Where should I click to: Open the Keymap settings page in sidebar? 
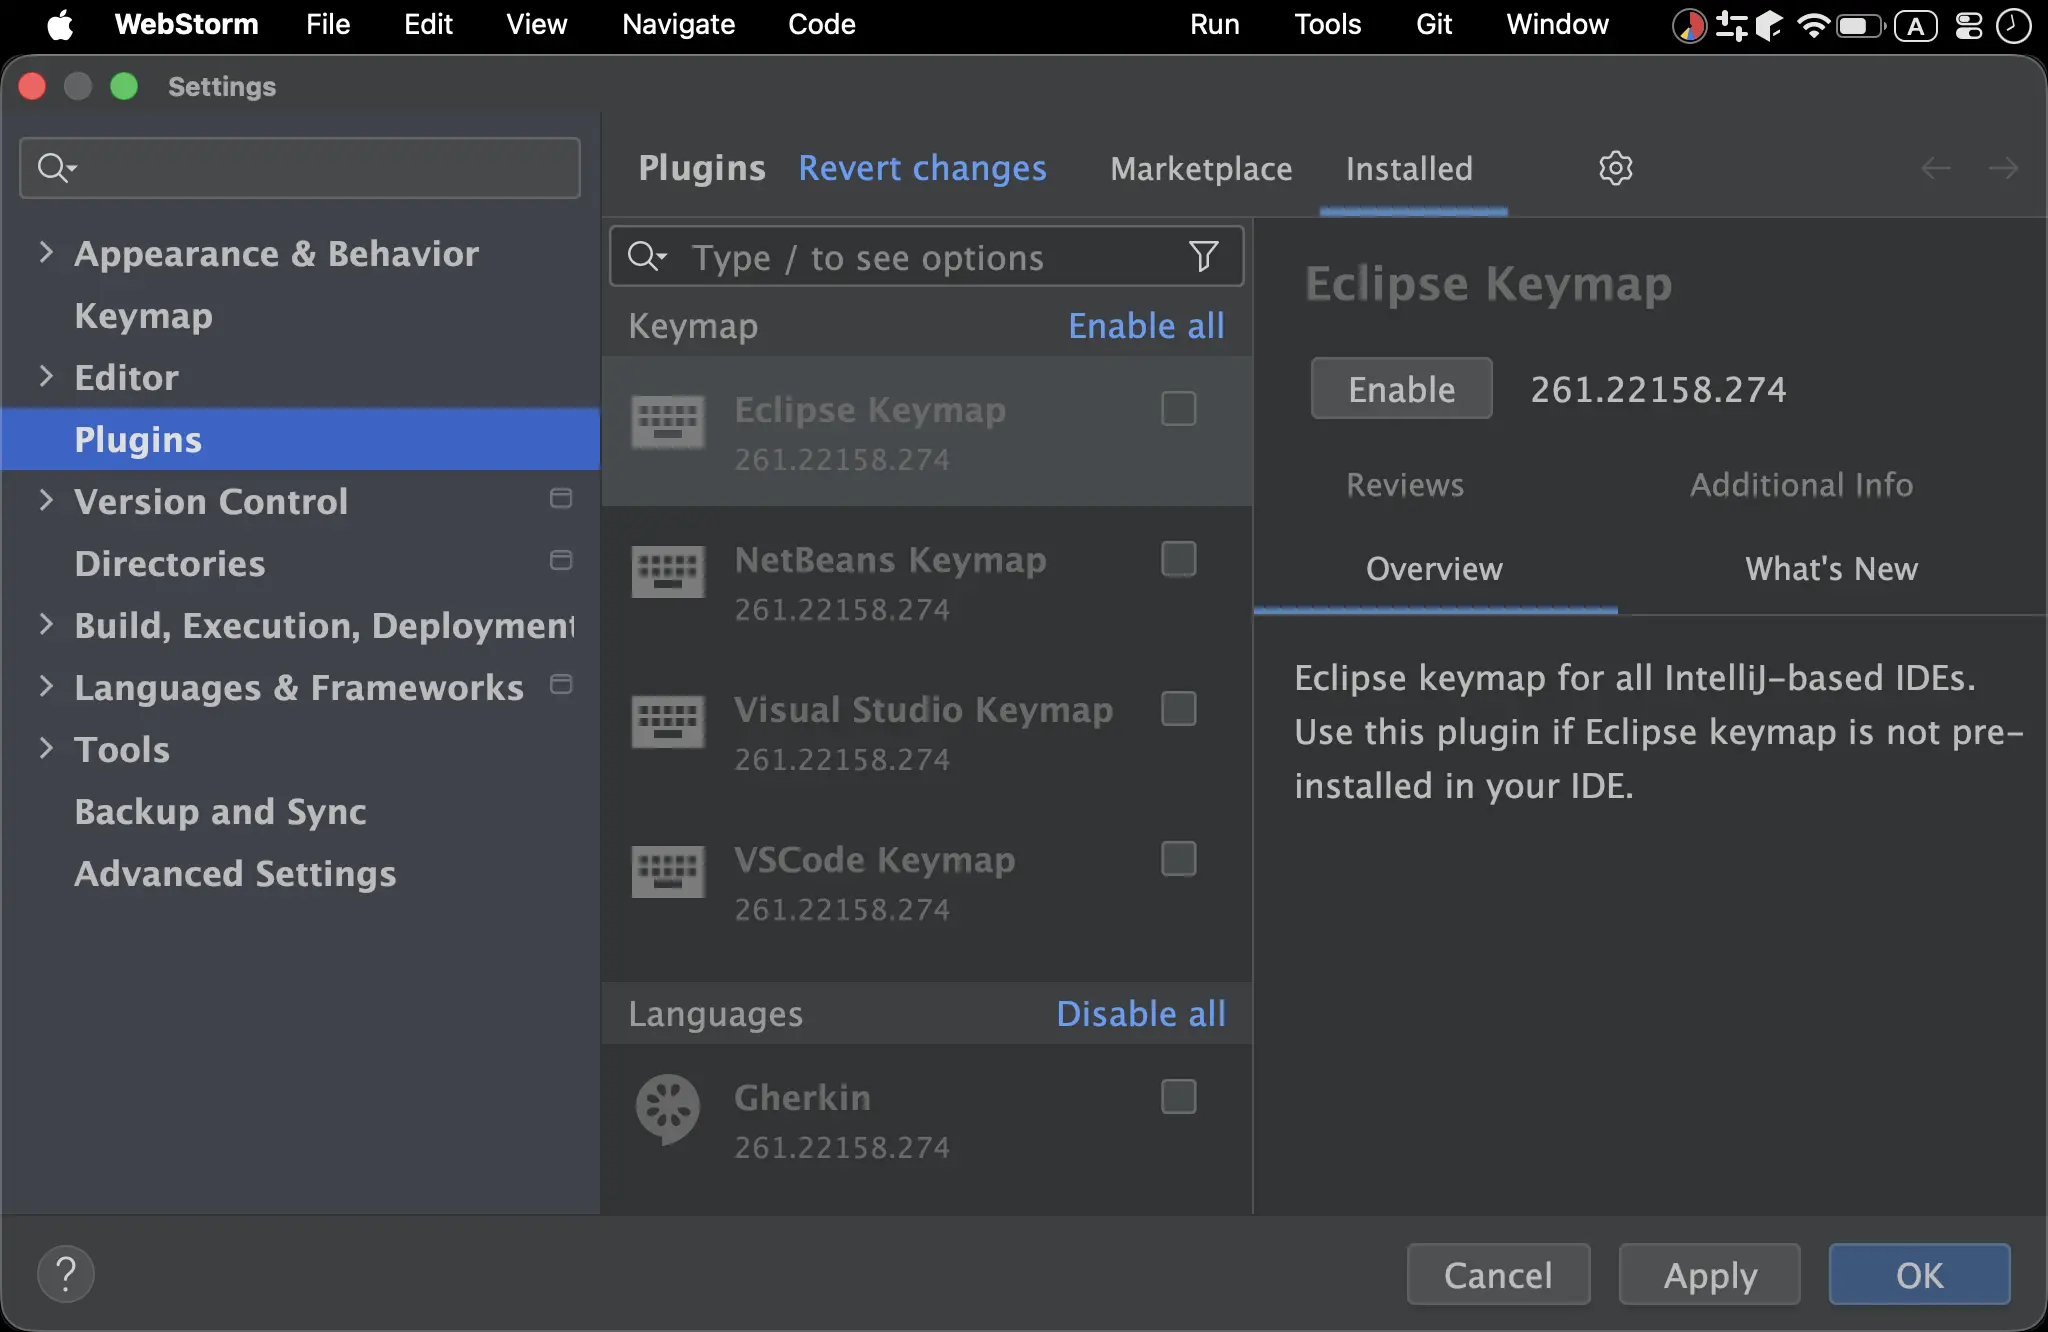point(143,316)
